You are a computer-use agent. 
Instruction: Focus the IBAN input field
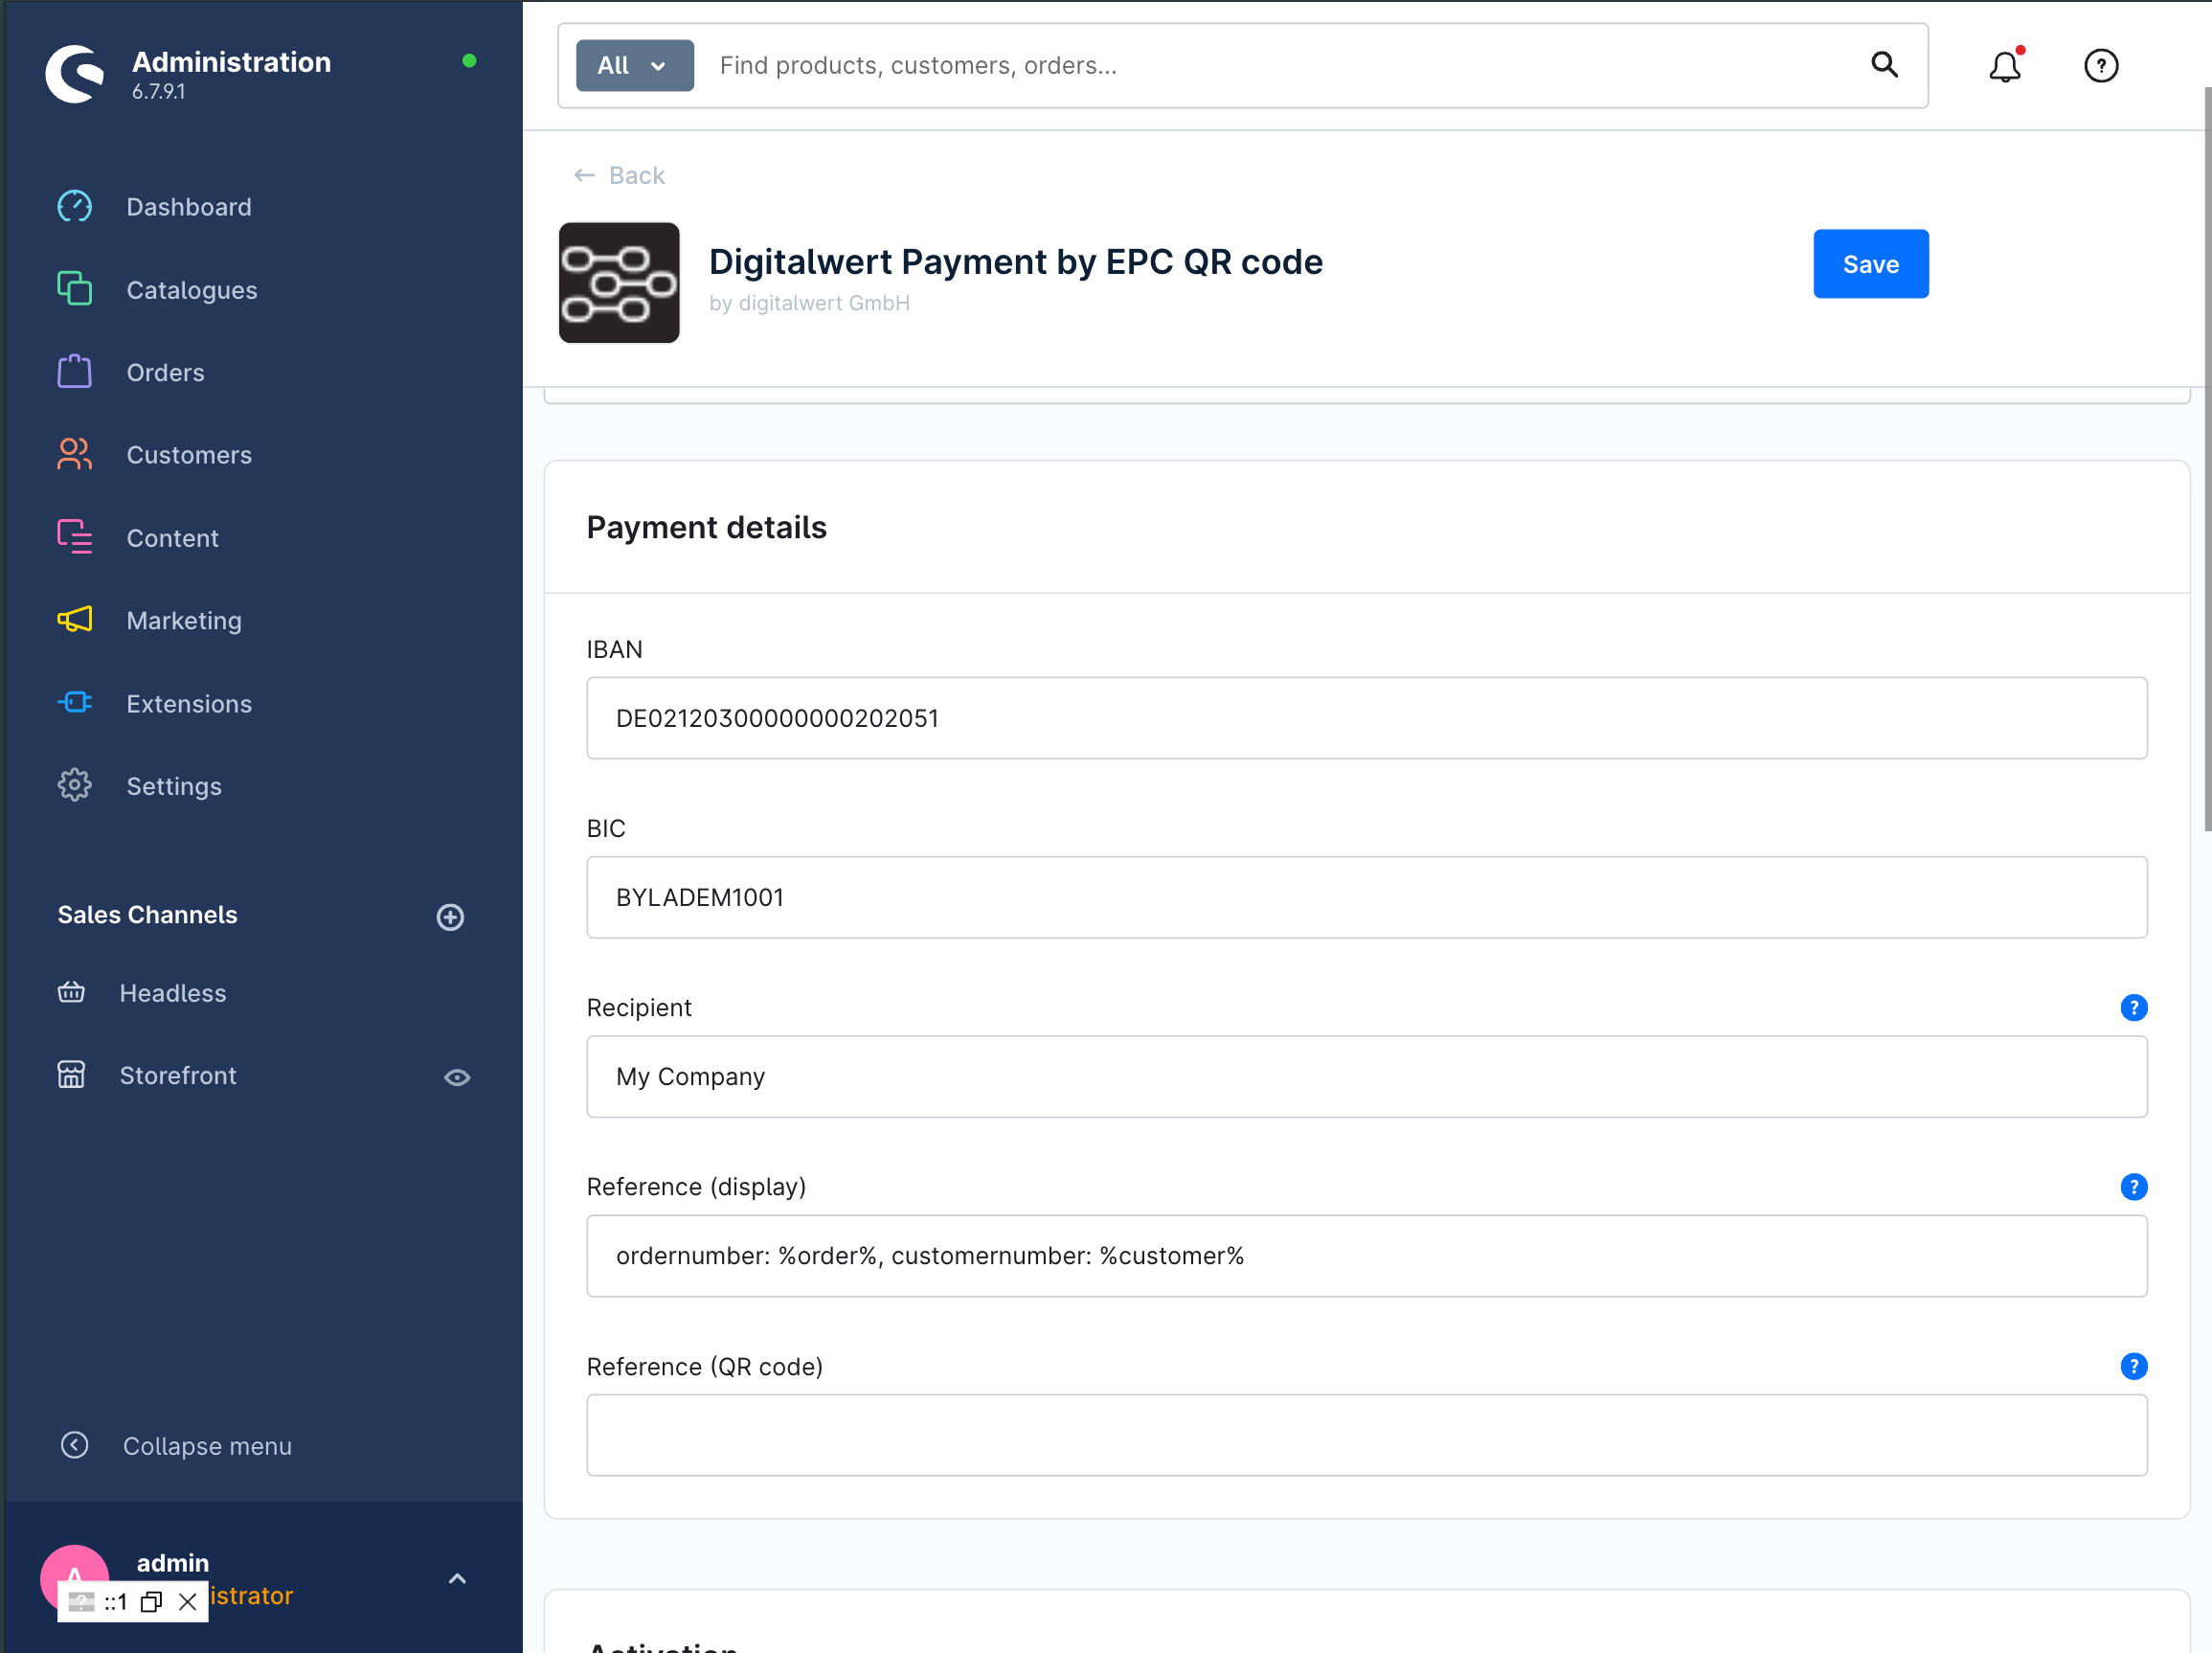pos(1367,718)
